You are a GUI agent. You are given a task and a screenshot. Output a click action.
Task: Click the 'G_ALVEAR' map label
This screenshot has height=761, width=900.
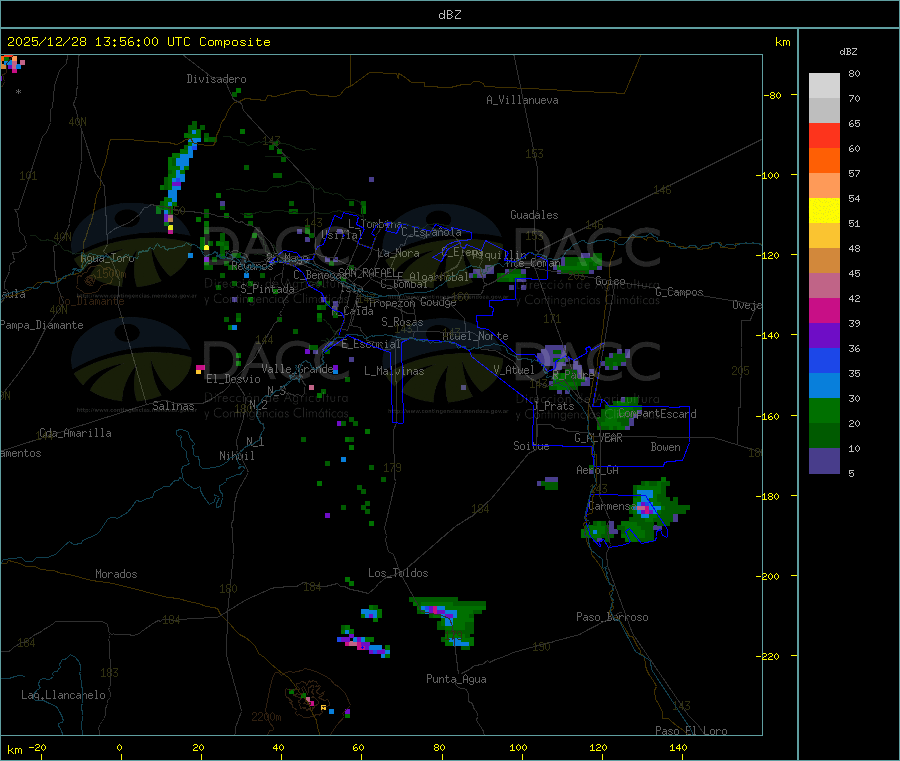click(x=598, y=438)
